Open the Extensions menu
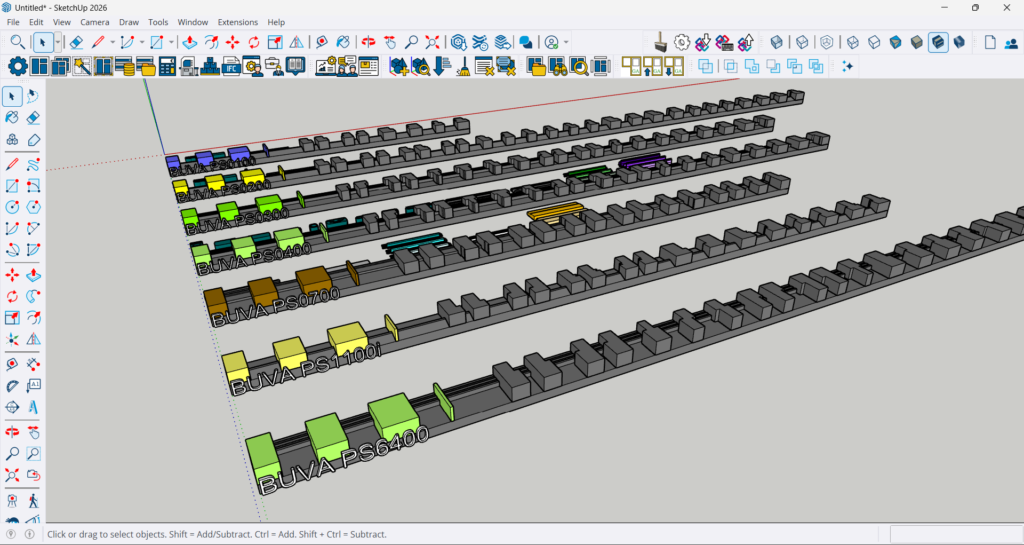The width and height of the screenshot is (1024, 545). point(238,22)
